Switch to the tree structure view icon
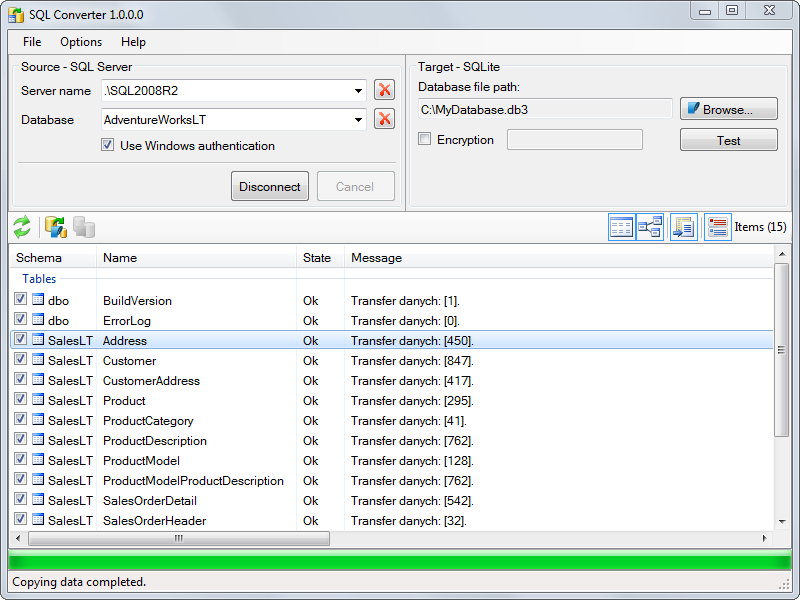This screenshot has width=800, height=600. [649, 227]
